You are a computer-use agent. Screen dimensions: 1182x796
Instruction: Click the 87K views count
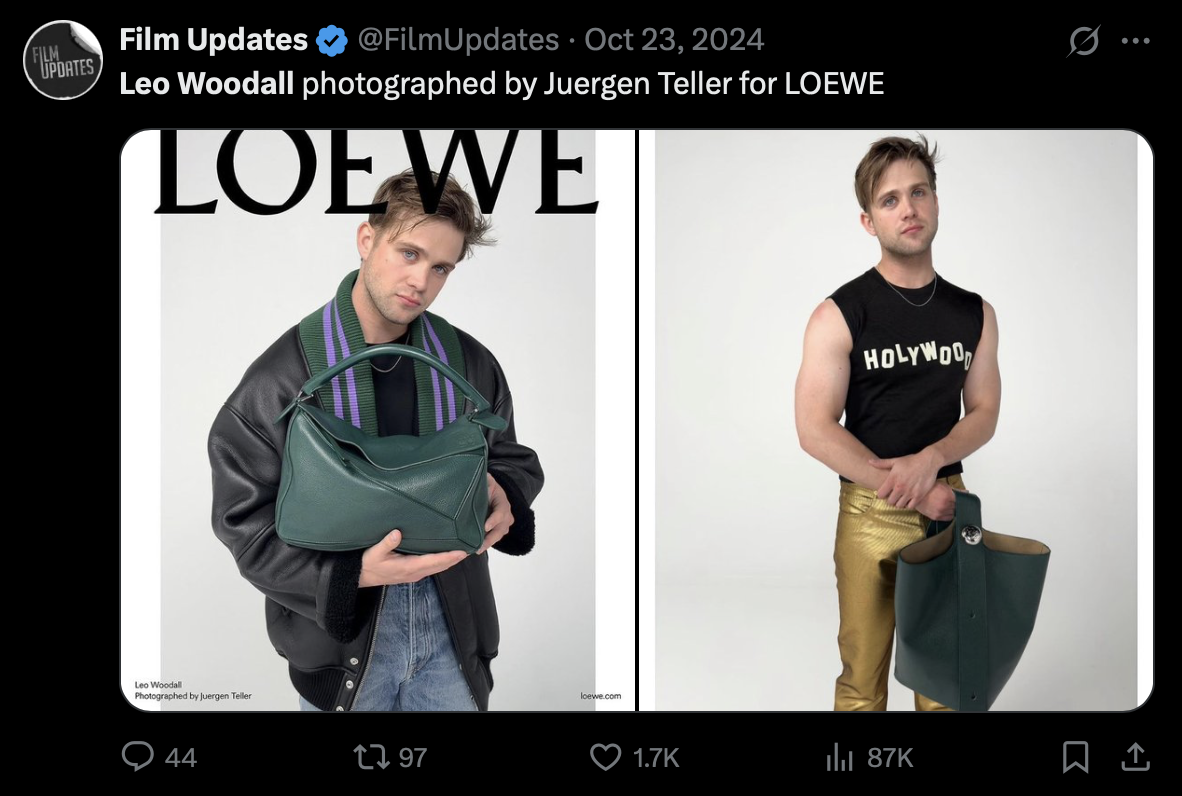point(890,758)
